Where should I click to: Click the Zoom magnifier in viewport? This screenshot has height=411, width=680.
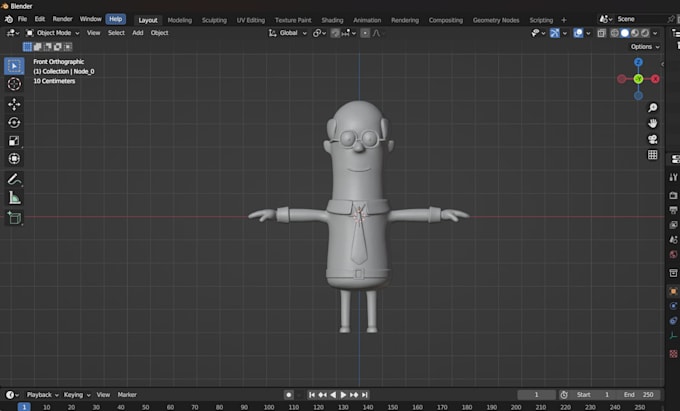(x=652, y=108)
